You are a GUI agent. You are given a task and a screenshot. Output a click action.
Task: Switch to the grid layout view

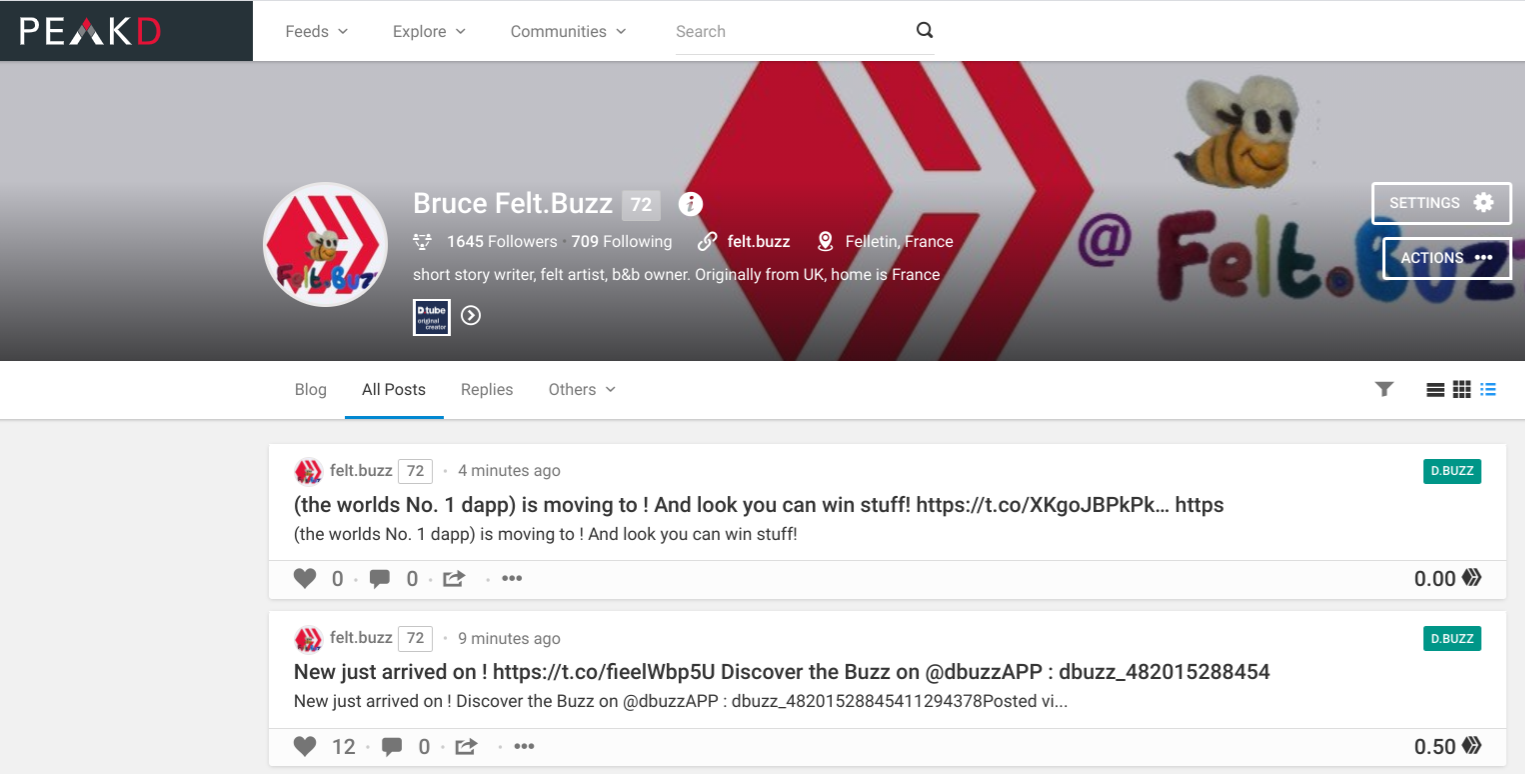(x=1462, y=389)
